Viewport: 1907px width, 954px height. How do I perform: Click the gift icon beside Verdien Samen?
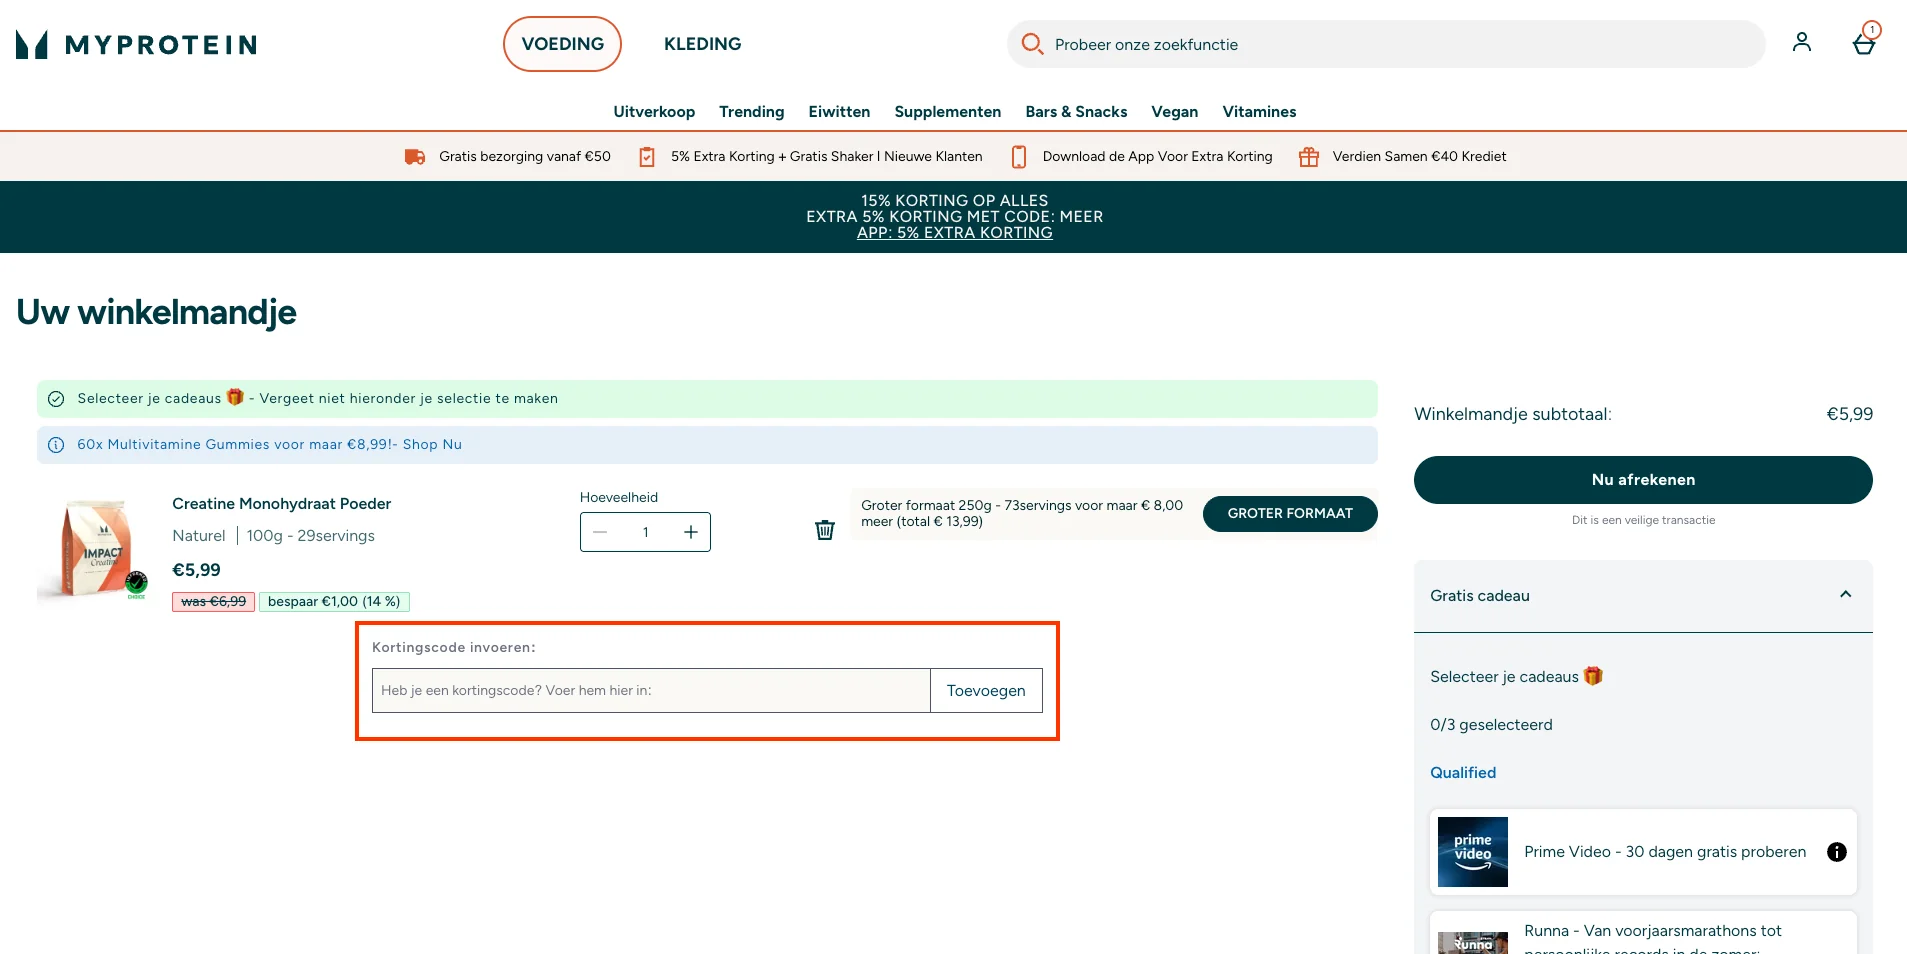pyautogui.click(x=1308, y=157)
